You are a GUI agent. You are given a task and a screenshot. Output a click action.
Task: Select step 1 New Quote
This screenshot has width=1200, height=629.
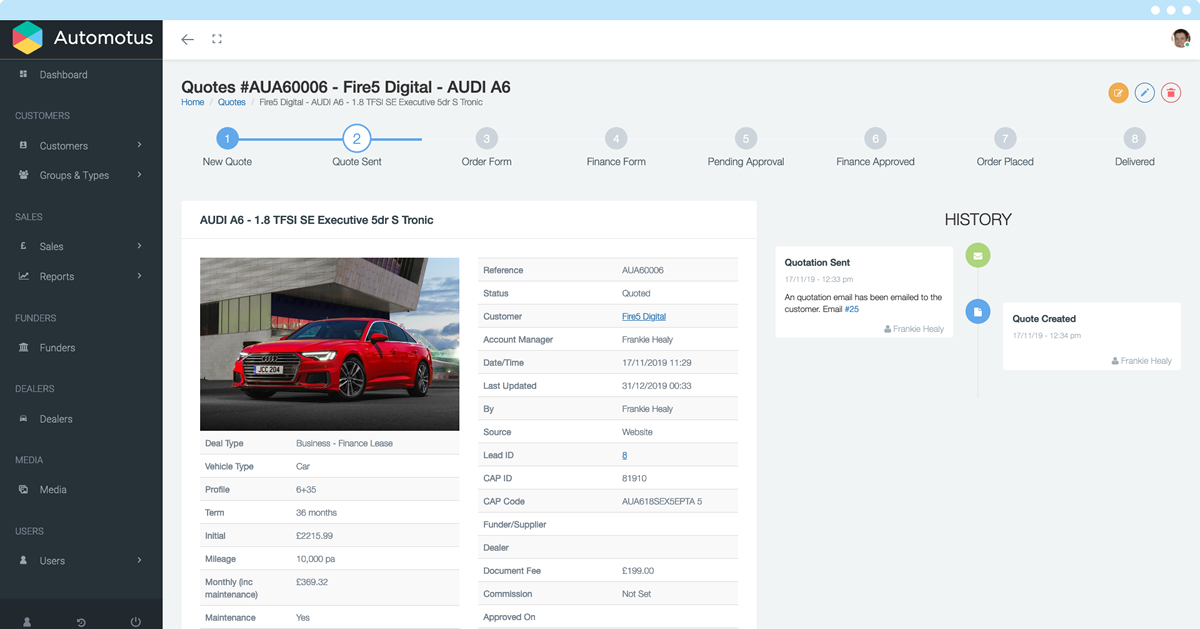coord(227,138)
